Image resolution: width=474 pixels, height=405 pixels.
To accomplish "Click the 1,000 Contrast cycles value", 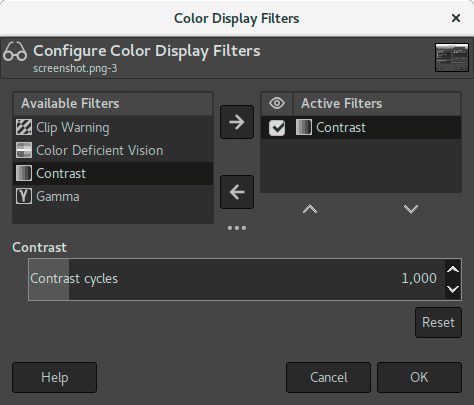I will coord(419,278).
